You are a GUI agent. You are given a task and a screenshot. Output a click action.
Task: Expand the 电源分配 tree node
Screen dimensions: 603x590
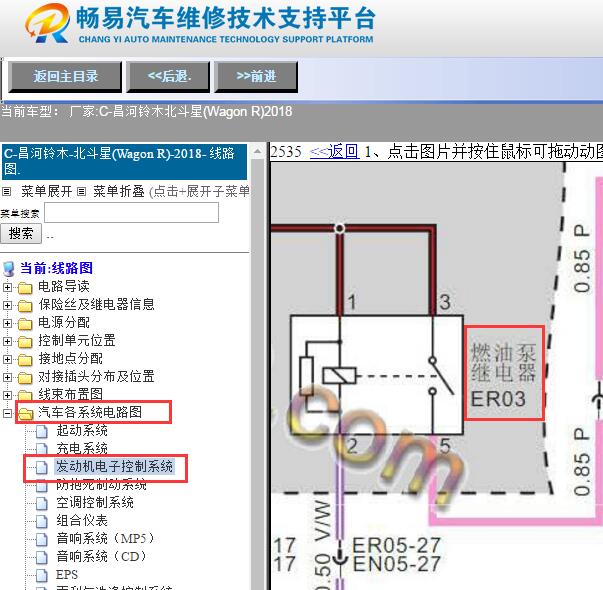pyautogui.click(x=7, y=323)
